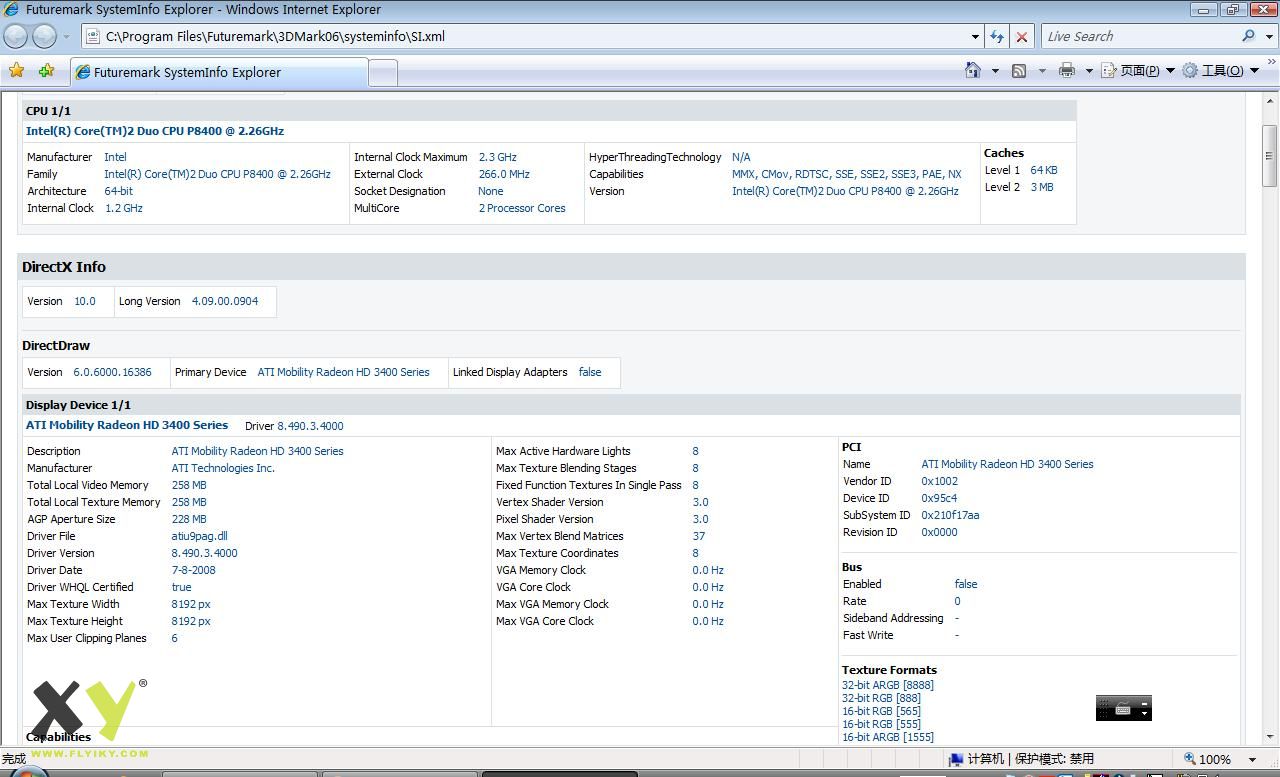
Task: Open a new blank tab button
Action: tap(383, 72)
